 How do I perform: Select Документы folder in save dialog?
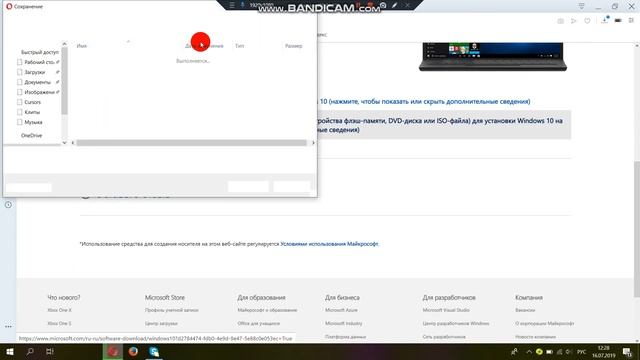point(38,82)
